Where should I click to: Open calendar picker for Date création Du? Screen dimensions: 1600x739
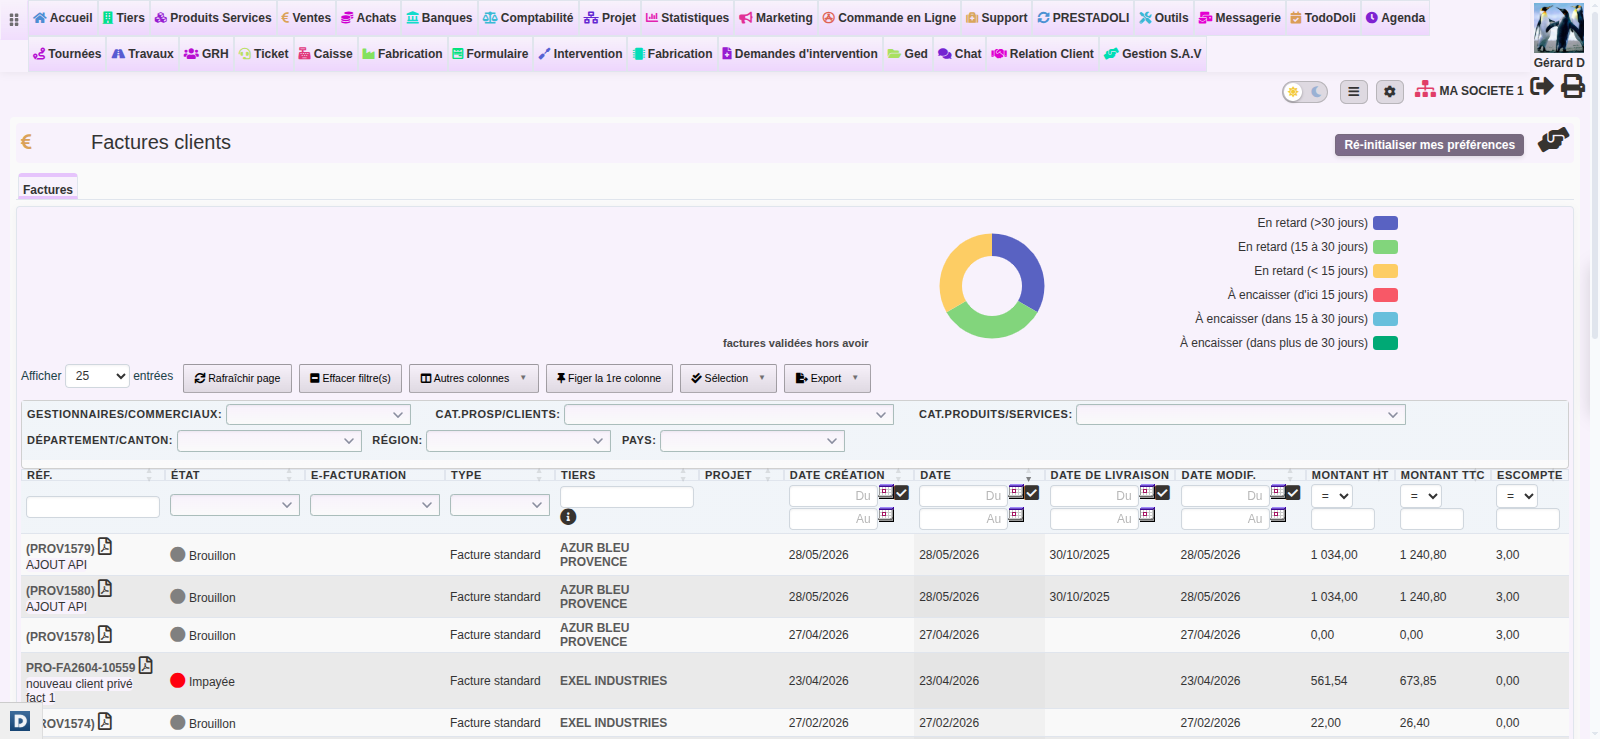pos(886,491)
